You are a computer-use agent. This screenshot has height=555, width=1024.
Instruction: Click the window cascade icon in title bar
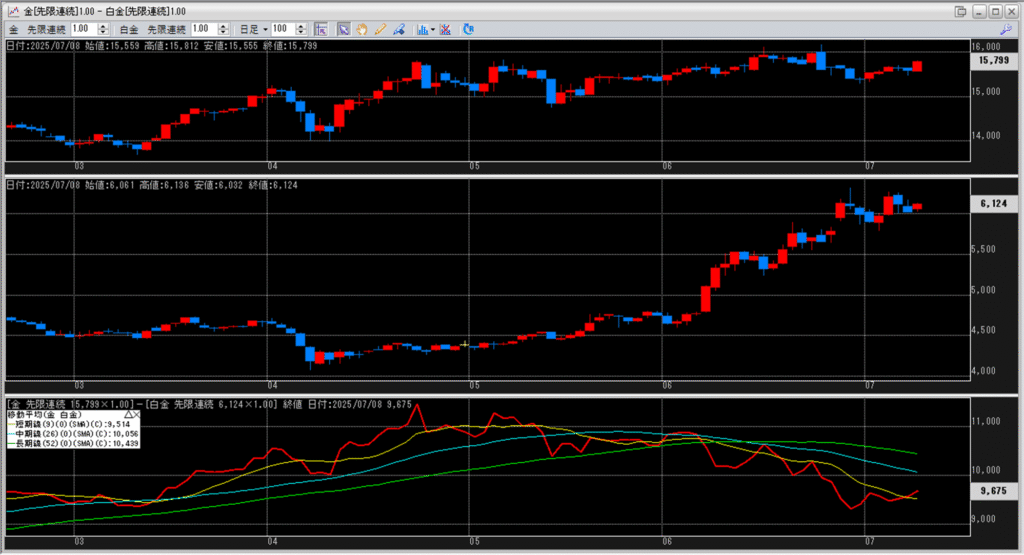961,11
